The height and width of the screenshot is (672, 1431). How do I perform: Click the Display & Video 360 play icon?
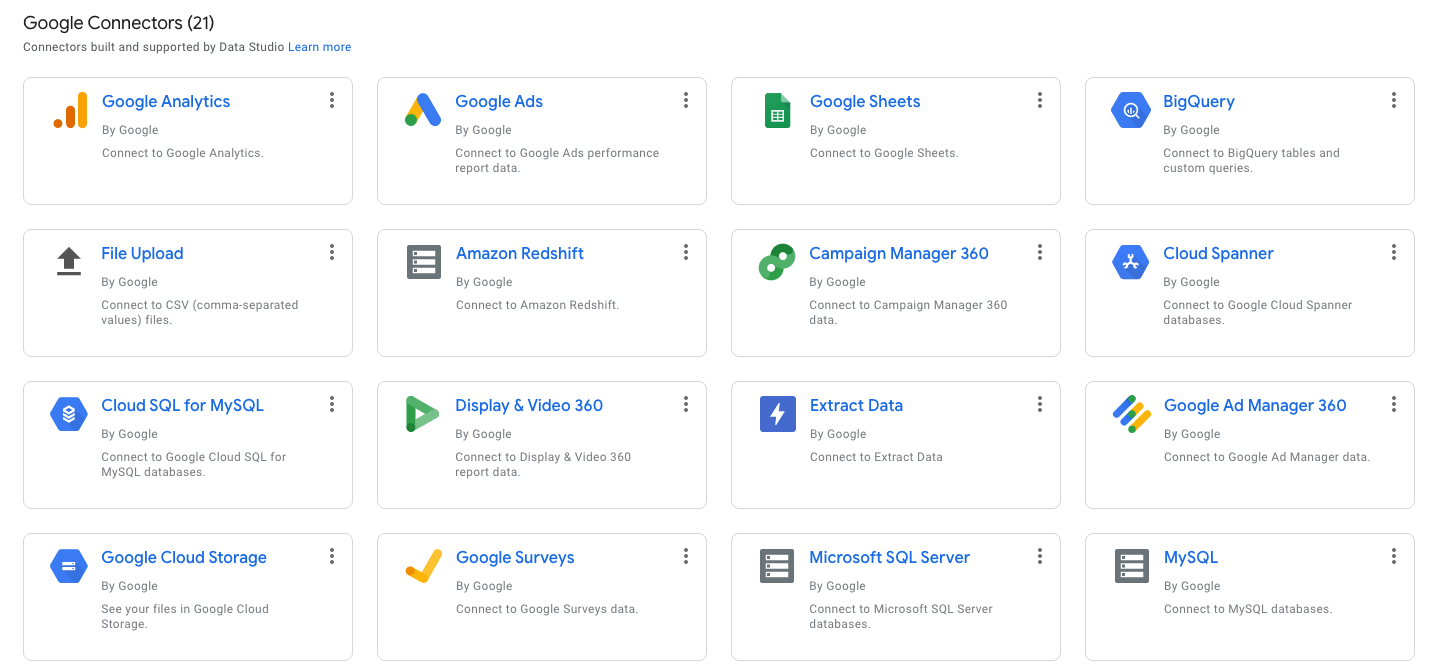423,414
